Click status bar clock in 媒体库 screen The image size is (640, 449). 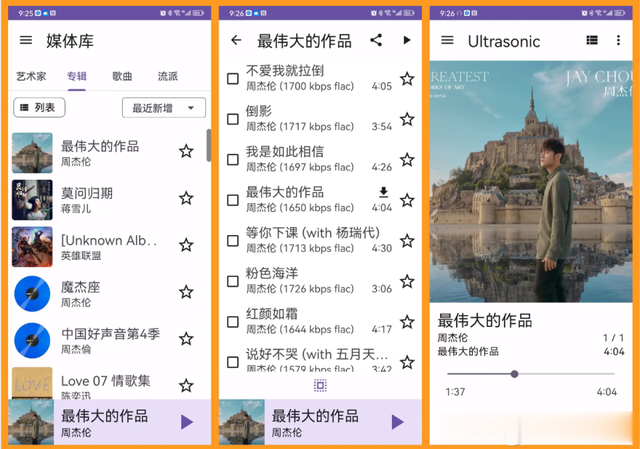coord(25,13)
